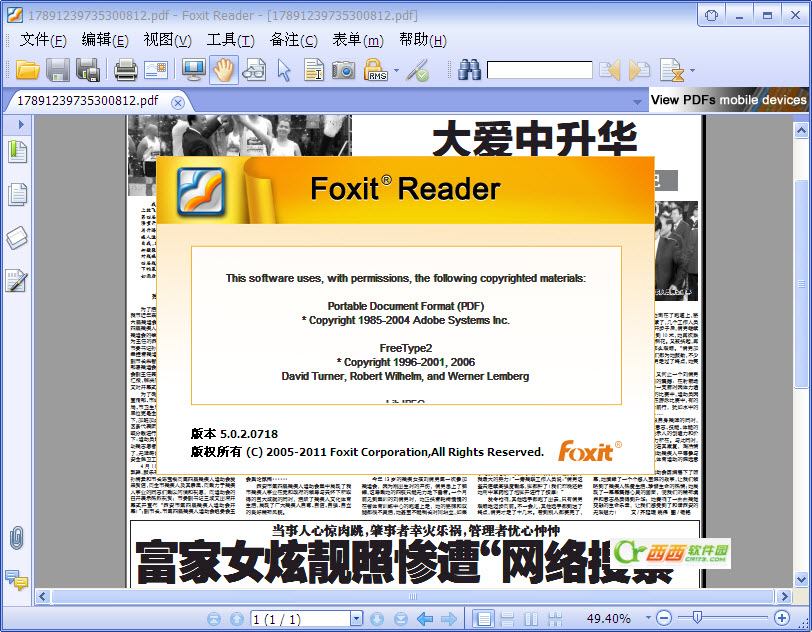The height and width of the screenshot is (632, 812).
Task: Click the blue next view arrow
Action: (449, 619)
